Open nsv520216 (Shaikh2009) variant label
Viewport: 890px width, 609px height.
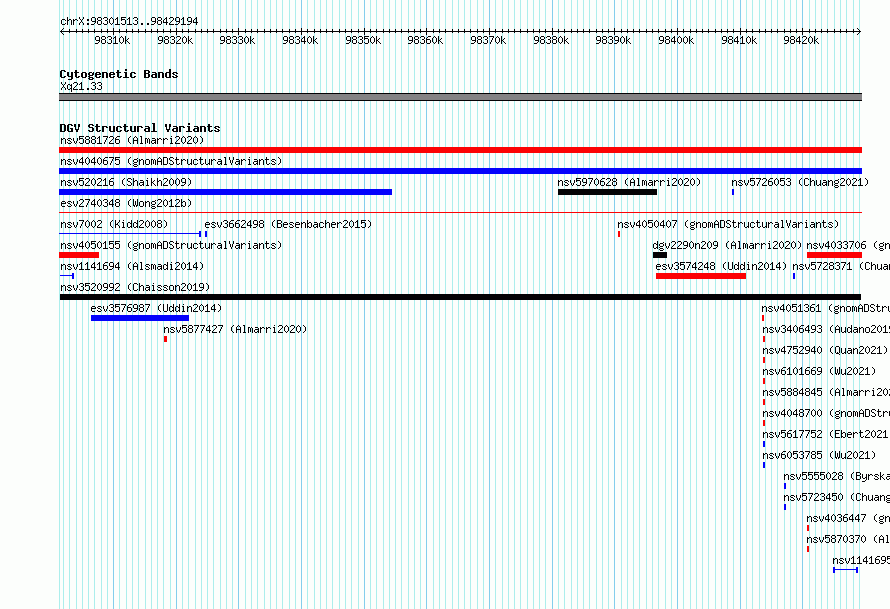[126, 182]
